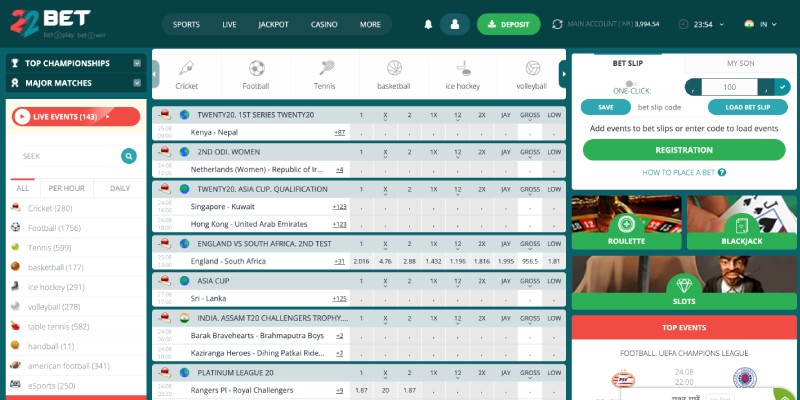The image size is (800, 400).
Task: Click the one-click stake amount field showing 100
Action: click(x=730, y=87)
